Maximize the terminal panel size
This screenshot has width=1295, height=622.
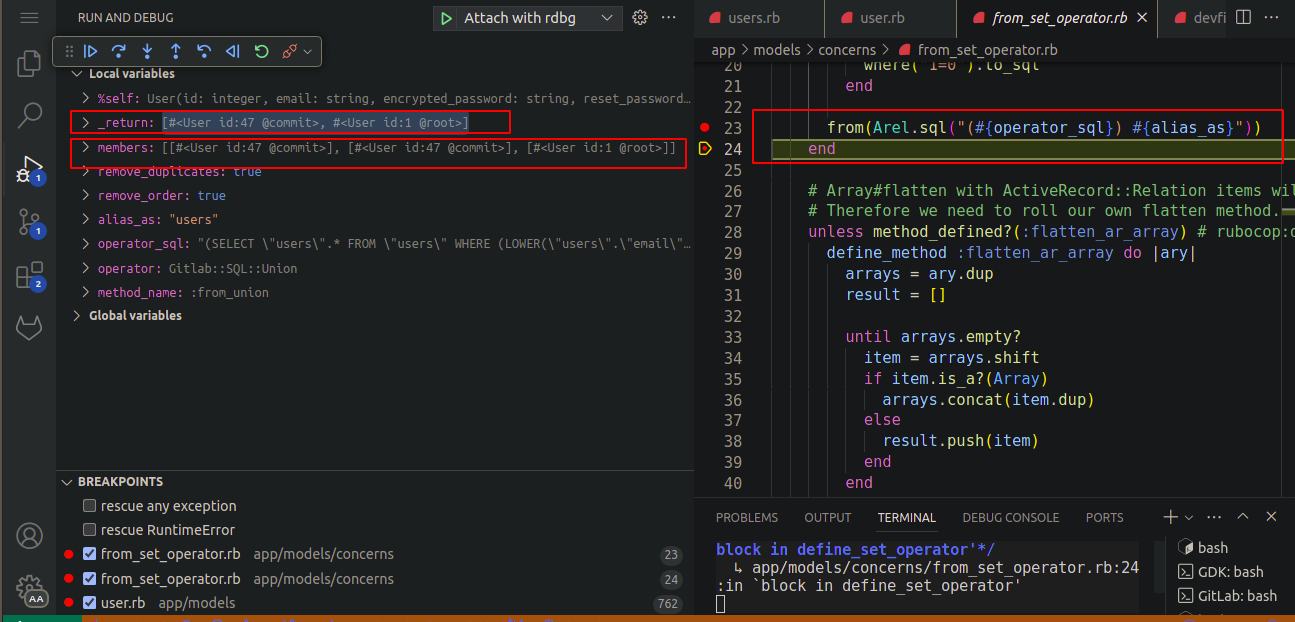pyautogui.click(x=1243, y=517)
